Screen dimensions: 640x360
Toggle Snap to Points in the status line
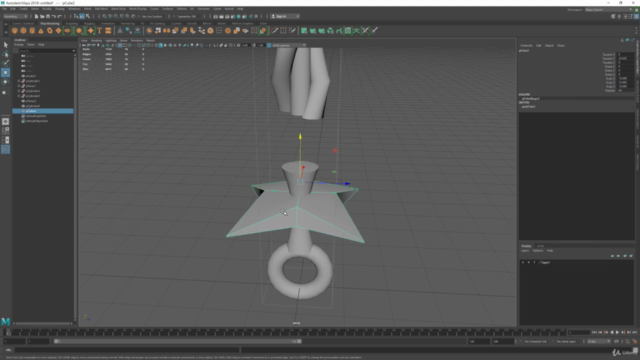click(116, 16)
